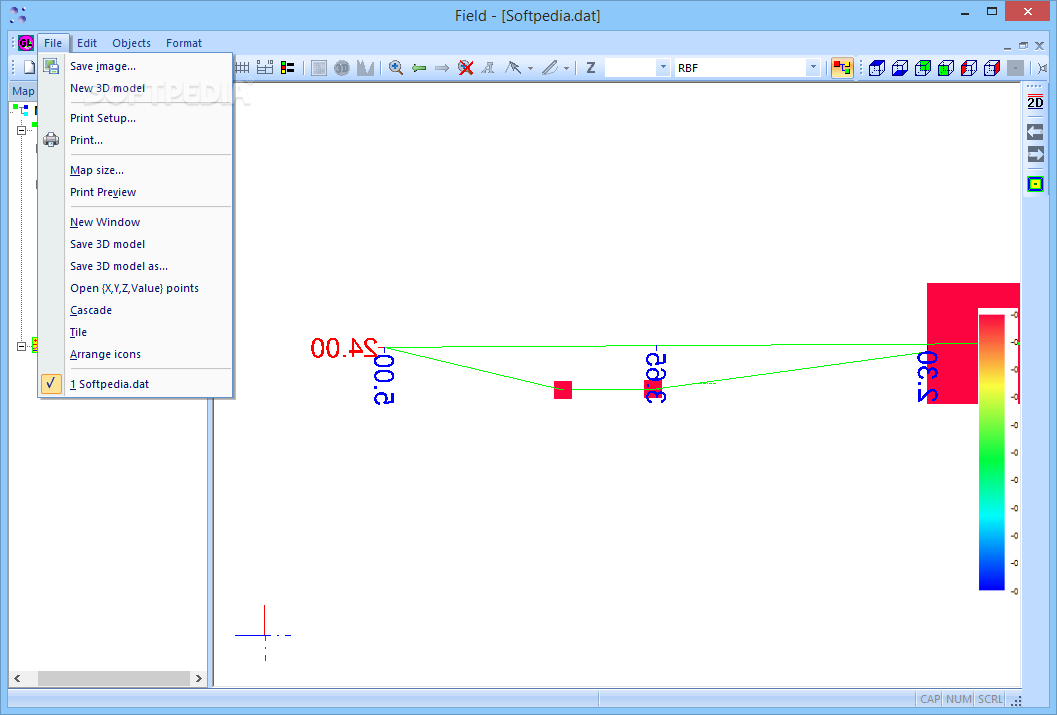Click the blue bottom face cube view
The width and height of the screenshot is (1057, 715).
900,67
